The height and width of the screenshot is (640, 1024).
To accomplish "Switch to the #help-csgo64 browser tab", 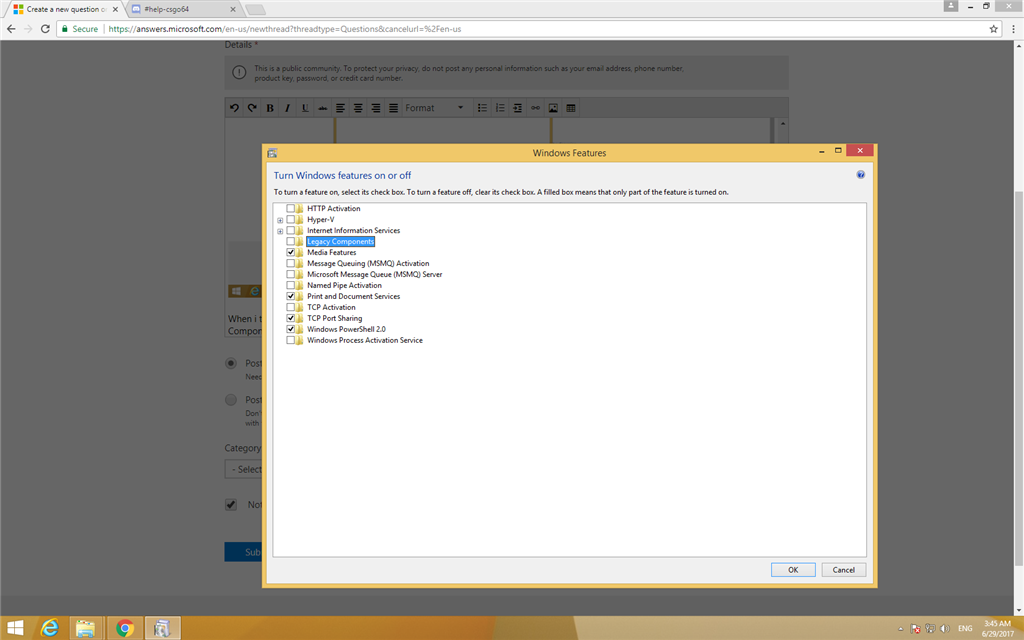I will (182, 9).
